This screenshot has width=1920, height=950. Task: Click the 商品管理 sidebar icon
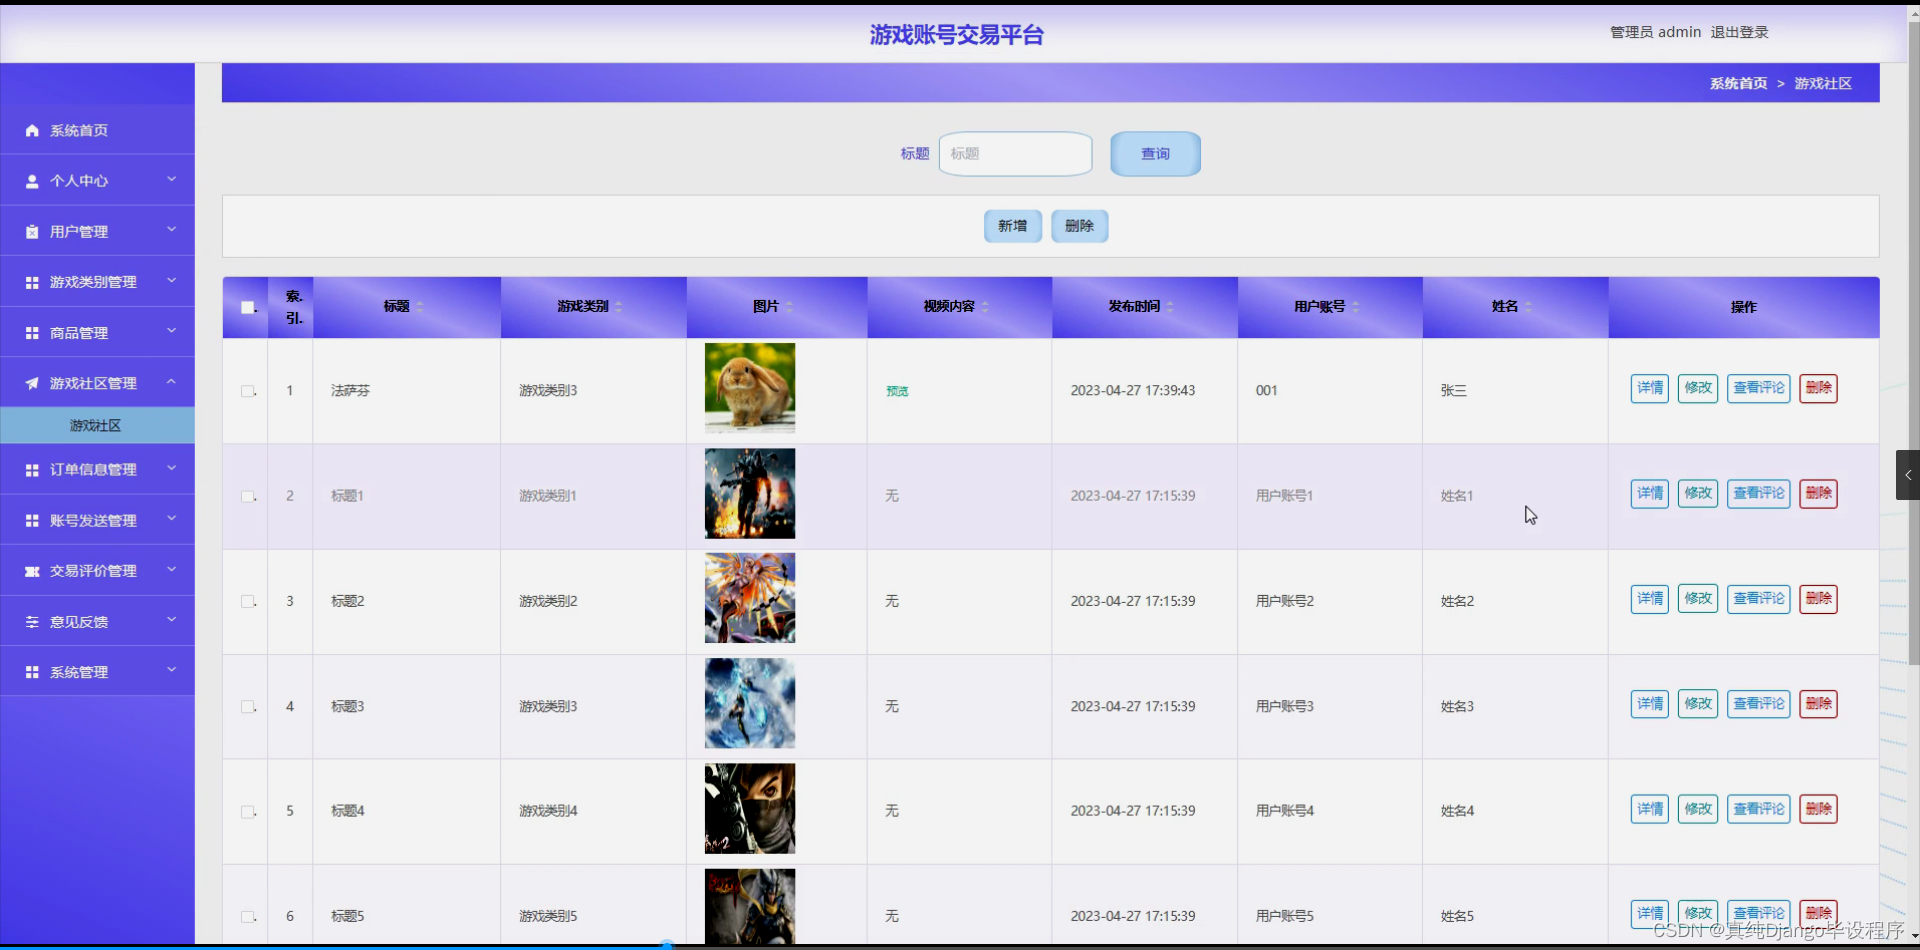(x=31, y=332)
